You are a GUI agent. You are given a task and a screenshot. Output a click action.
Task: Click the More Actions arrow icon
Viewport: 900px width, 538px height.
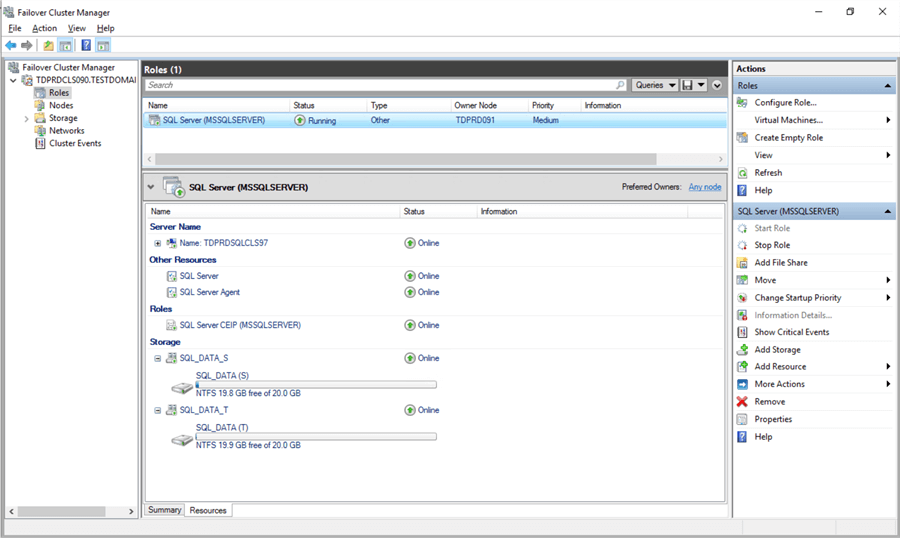click(742, 384)
